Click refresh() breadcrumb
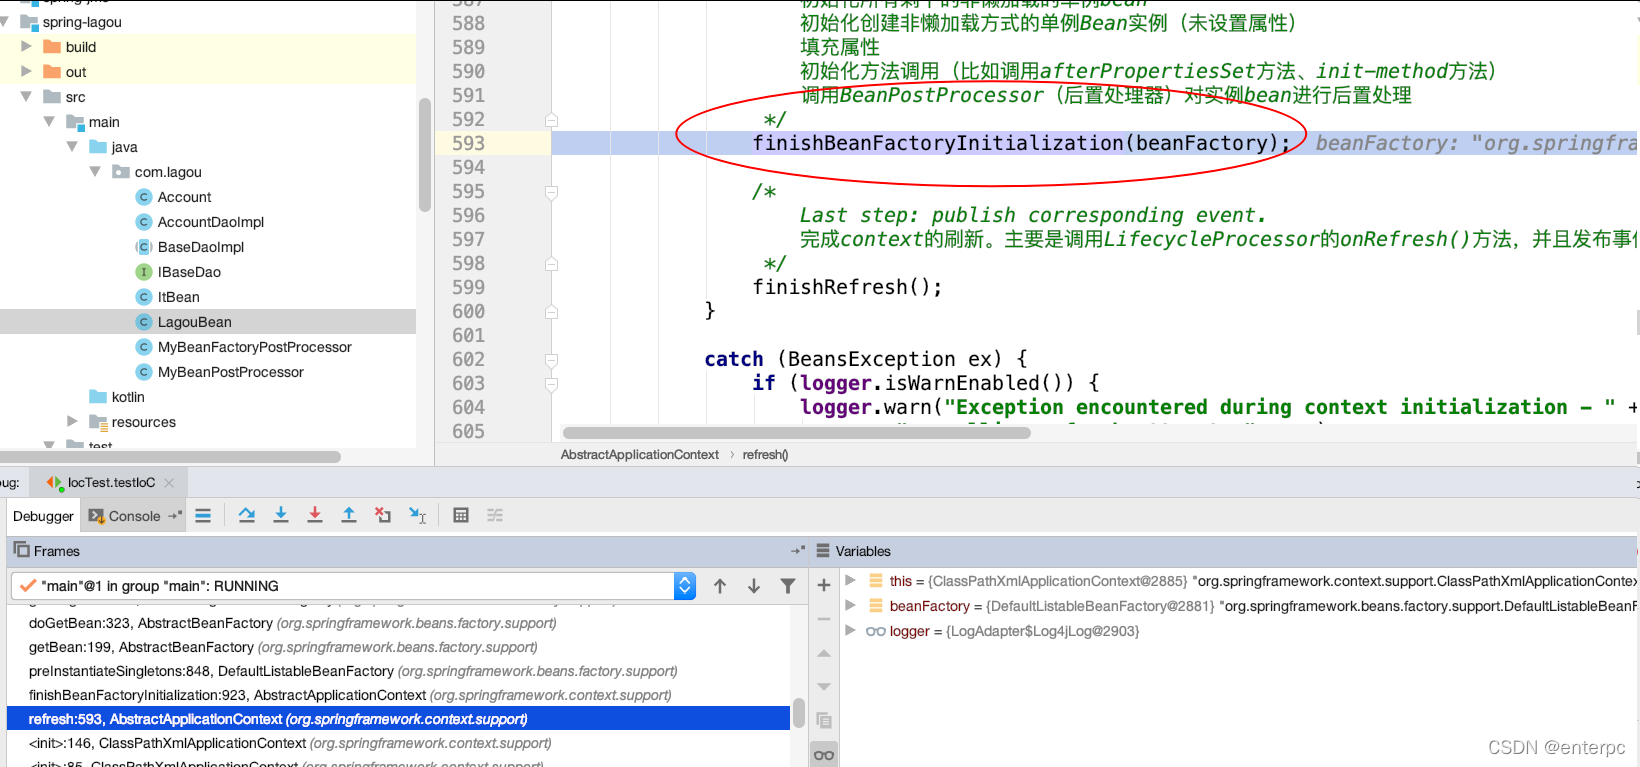The height and width of the screenshot is (767, 1640). point(765,455)
